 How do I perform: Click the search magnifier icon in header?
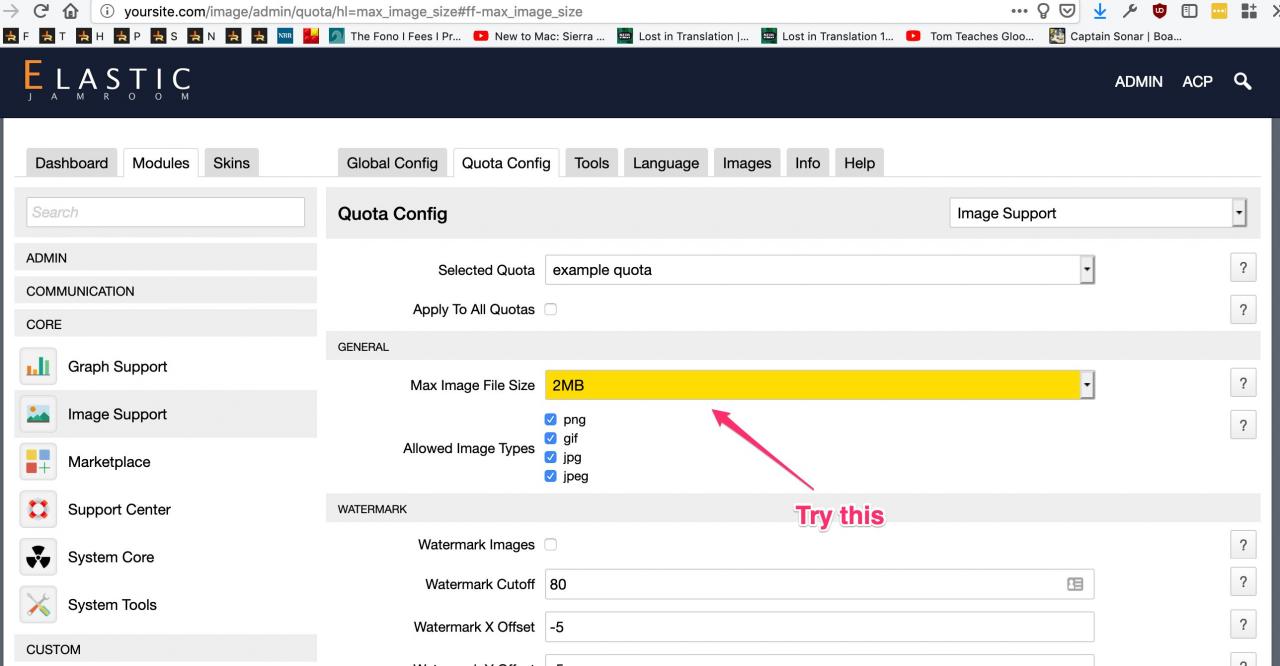[1243, 82]
